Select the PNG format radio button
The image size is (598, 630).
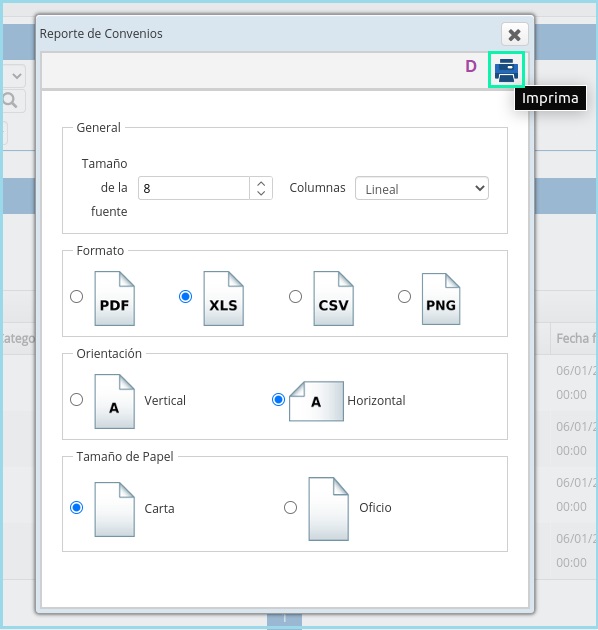[x=404, y=297]
